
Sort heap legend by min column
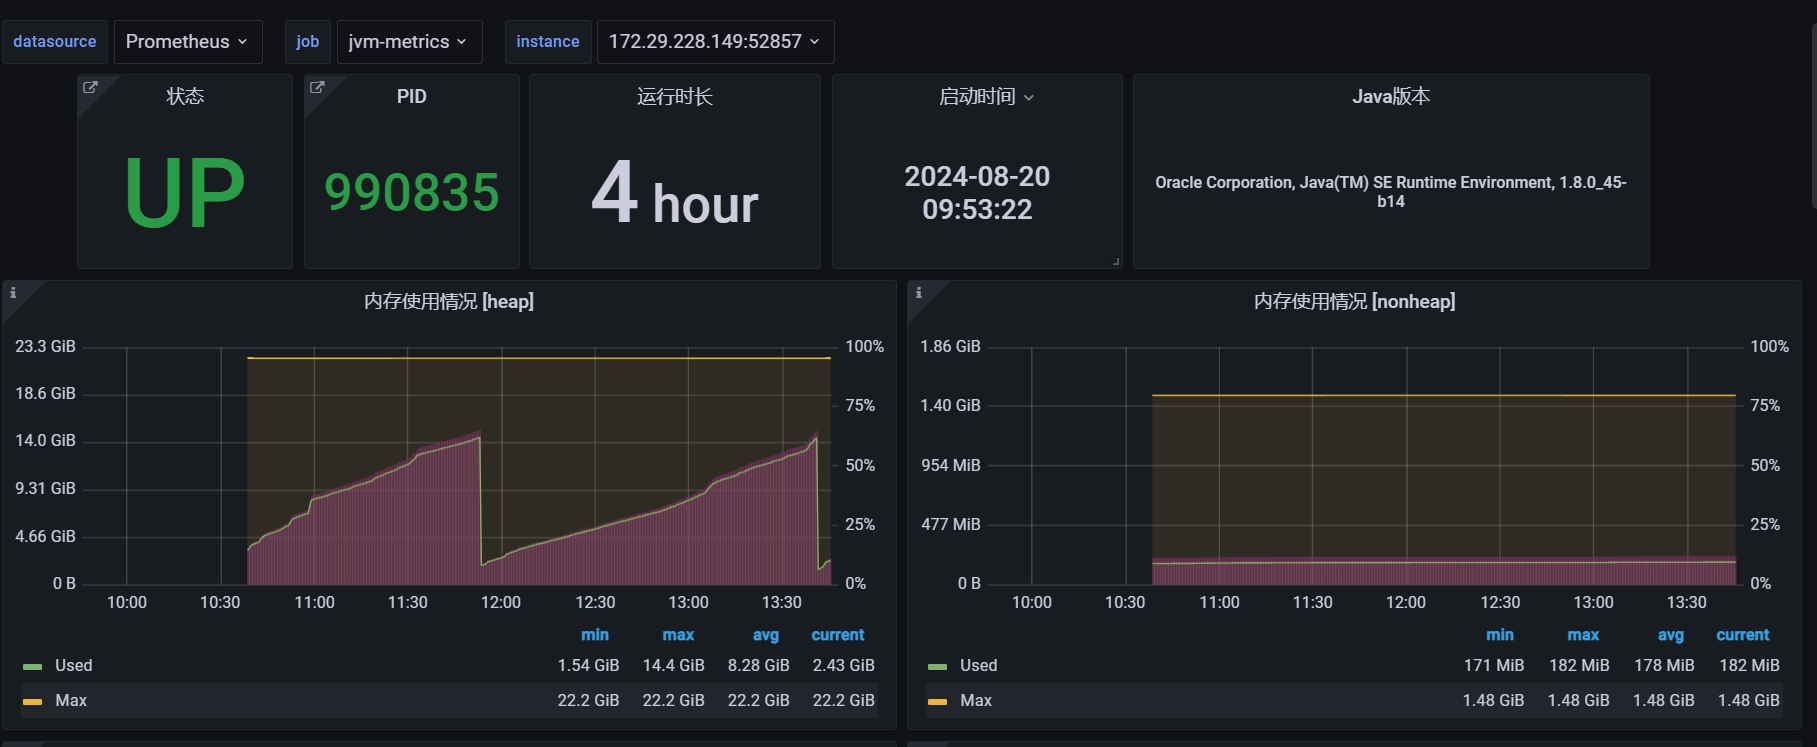click(595, 635)
